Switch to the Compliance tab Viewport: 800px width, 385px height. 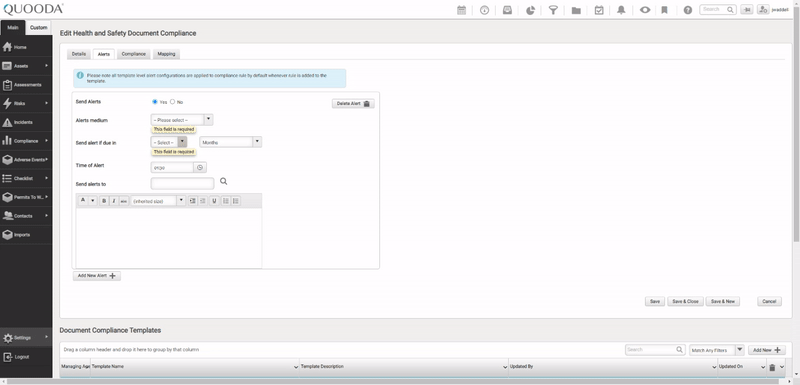[x=134, y=54]
